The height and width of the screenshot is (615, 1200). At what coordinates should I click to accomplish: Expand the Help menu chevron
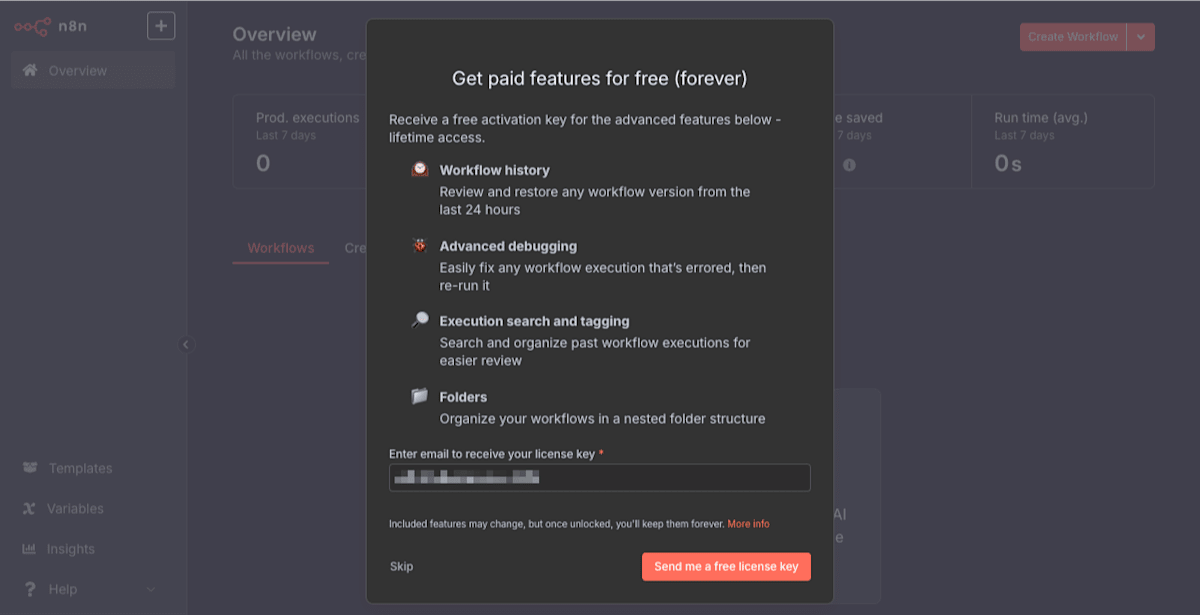[151, 590]
